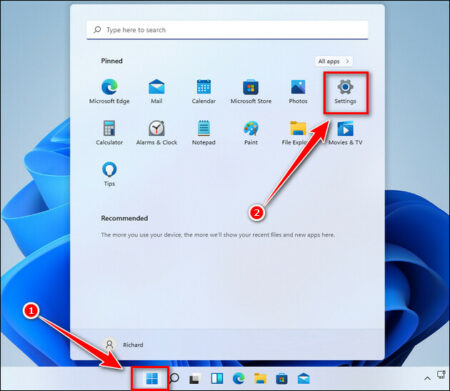Image resolution: width=450 pixels, height=391 pixels.
Task: Open File Explorer from pinned apps
Action: 297,132
